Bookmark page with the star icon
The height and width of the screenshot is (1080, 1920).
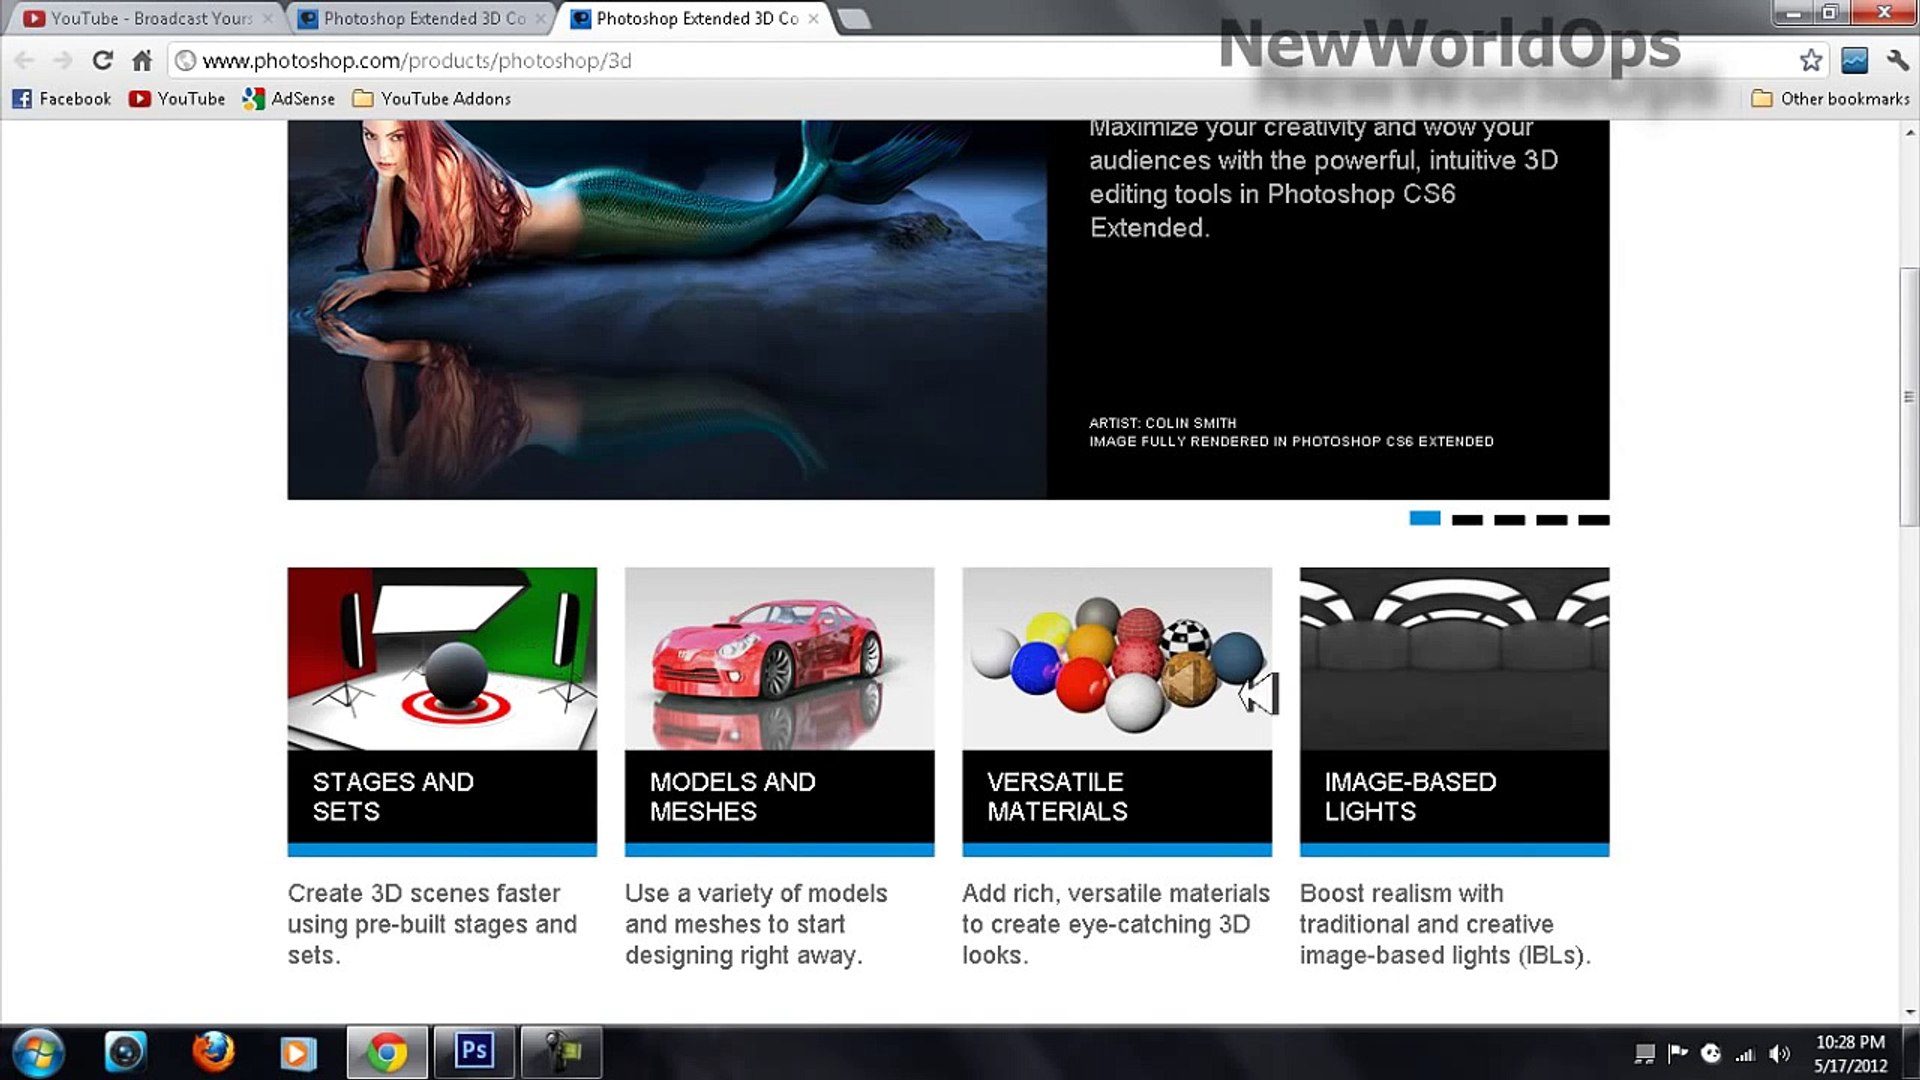point(1810,61)
